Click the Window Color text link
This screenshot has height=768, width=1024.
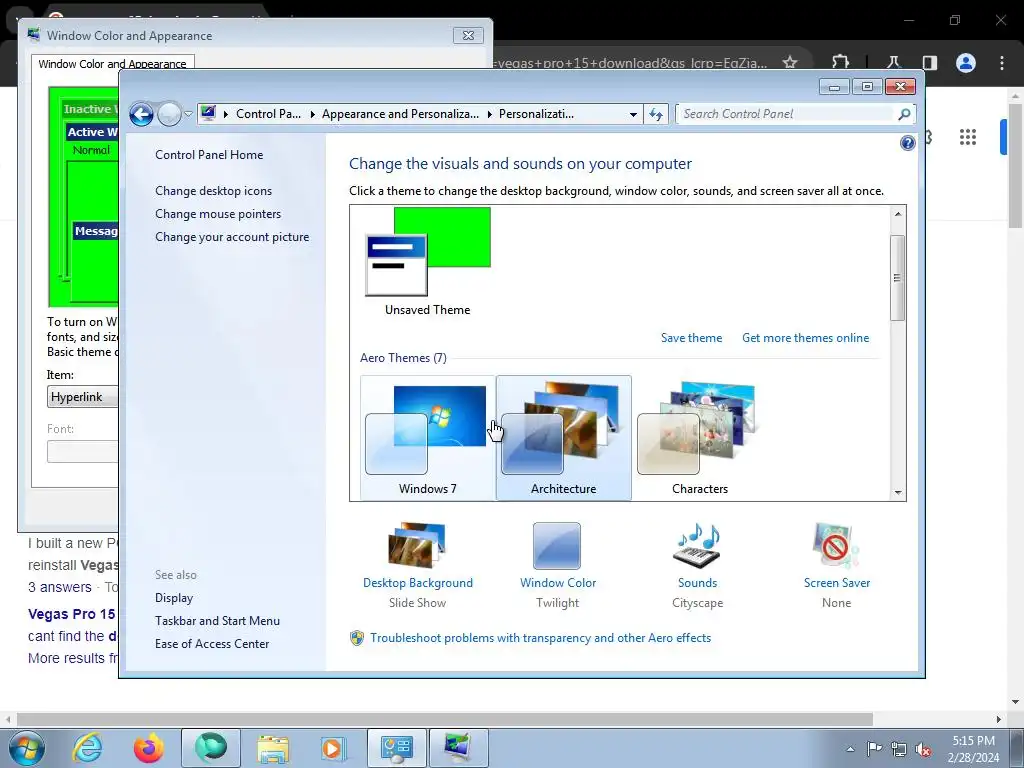(x=558, y=583)
